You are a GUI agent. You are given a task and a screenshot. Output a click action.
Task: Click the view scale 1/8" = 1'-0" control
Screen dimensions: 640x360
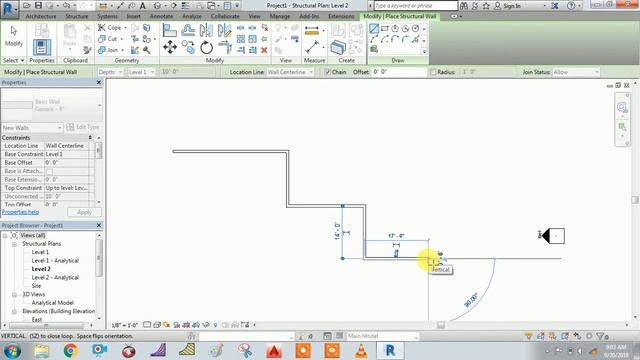point(124,325)
